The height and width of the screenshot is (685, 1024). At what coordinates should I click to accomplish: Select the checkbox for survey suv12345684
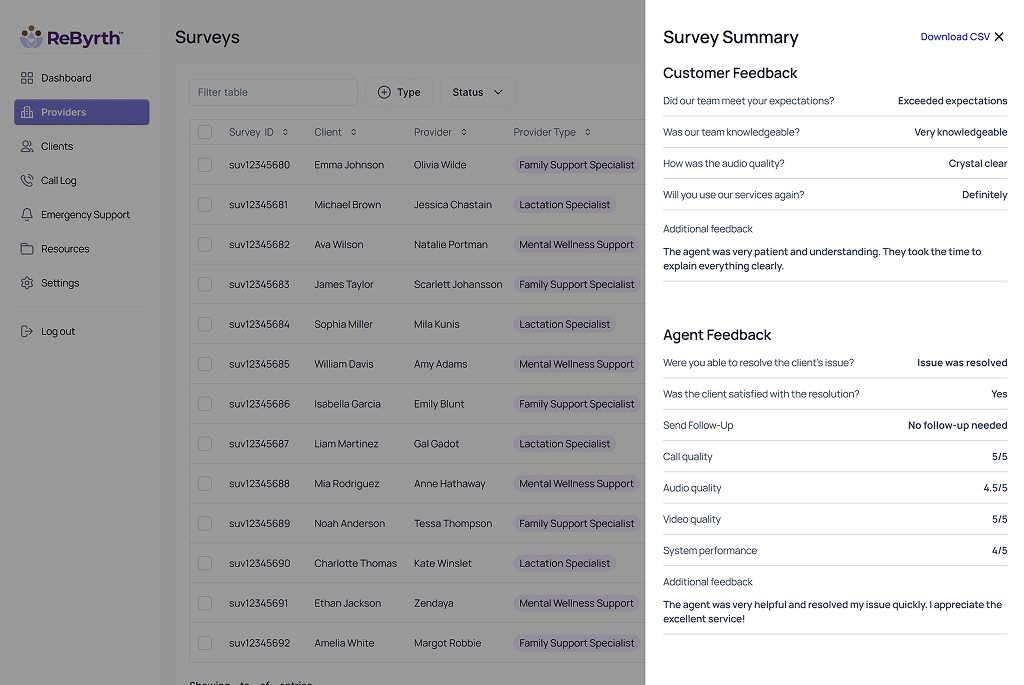(x=205, y=324)
